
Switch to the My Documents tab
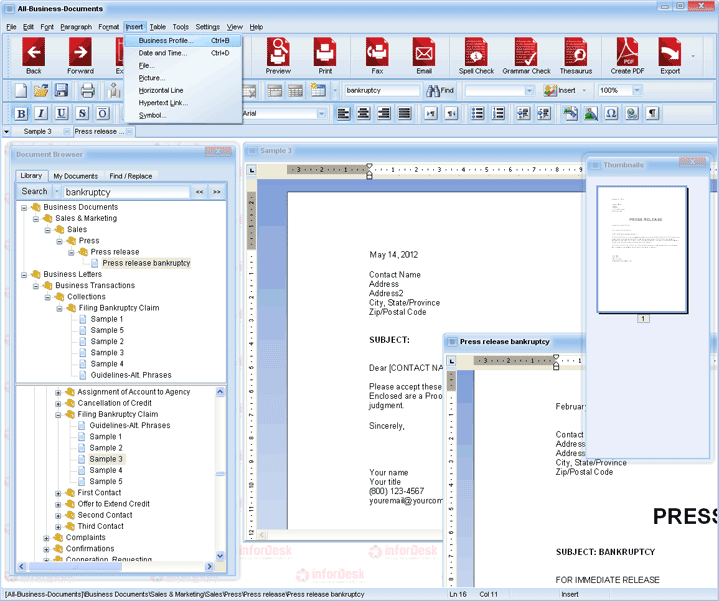[x=75, y=176]
